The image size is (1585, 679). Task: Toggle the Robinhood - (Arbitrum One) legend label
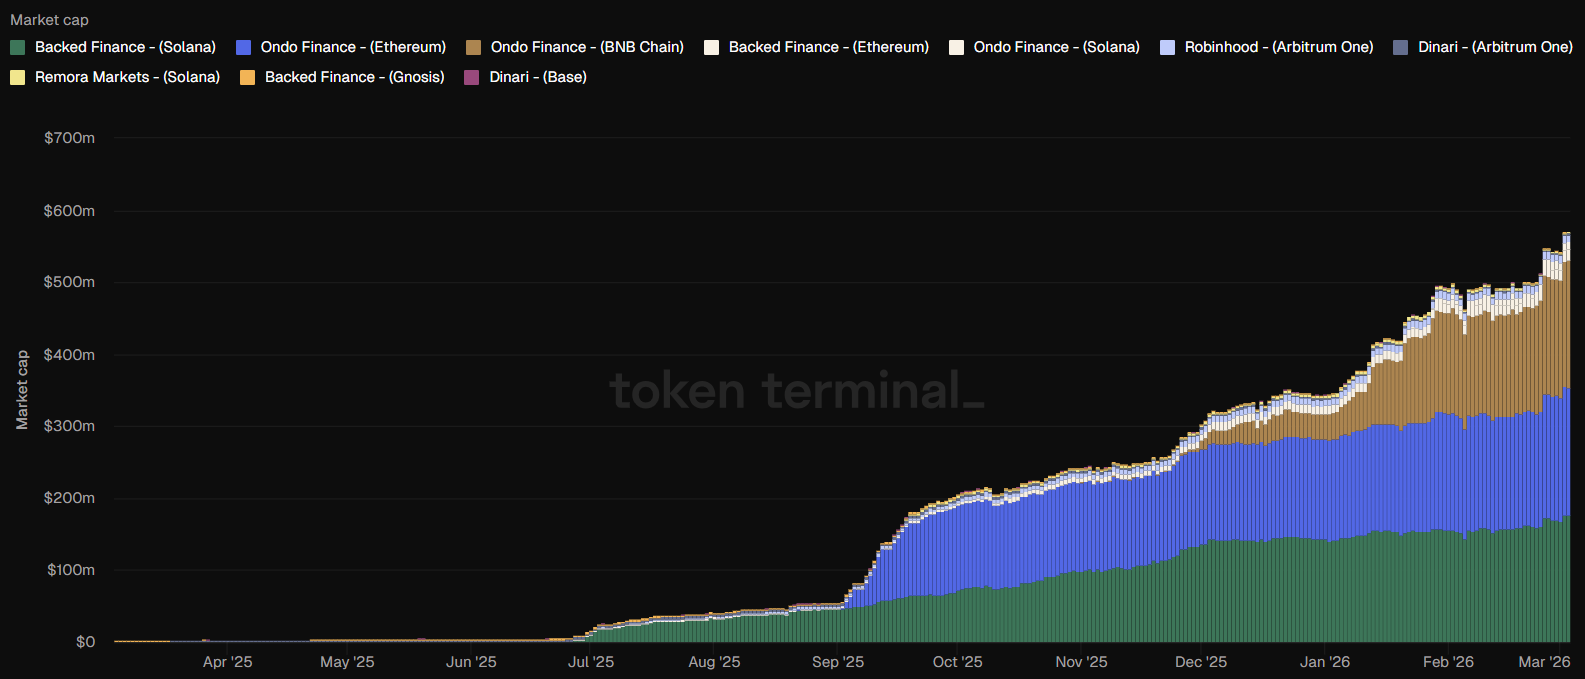pos(1279,47)
